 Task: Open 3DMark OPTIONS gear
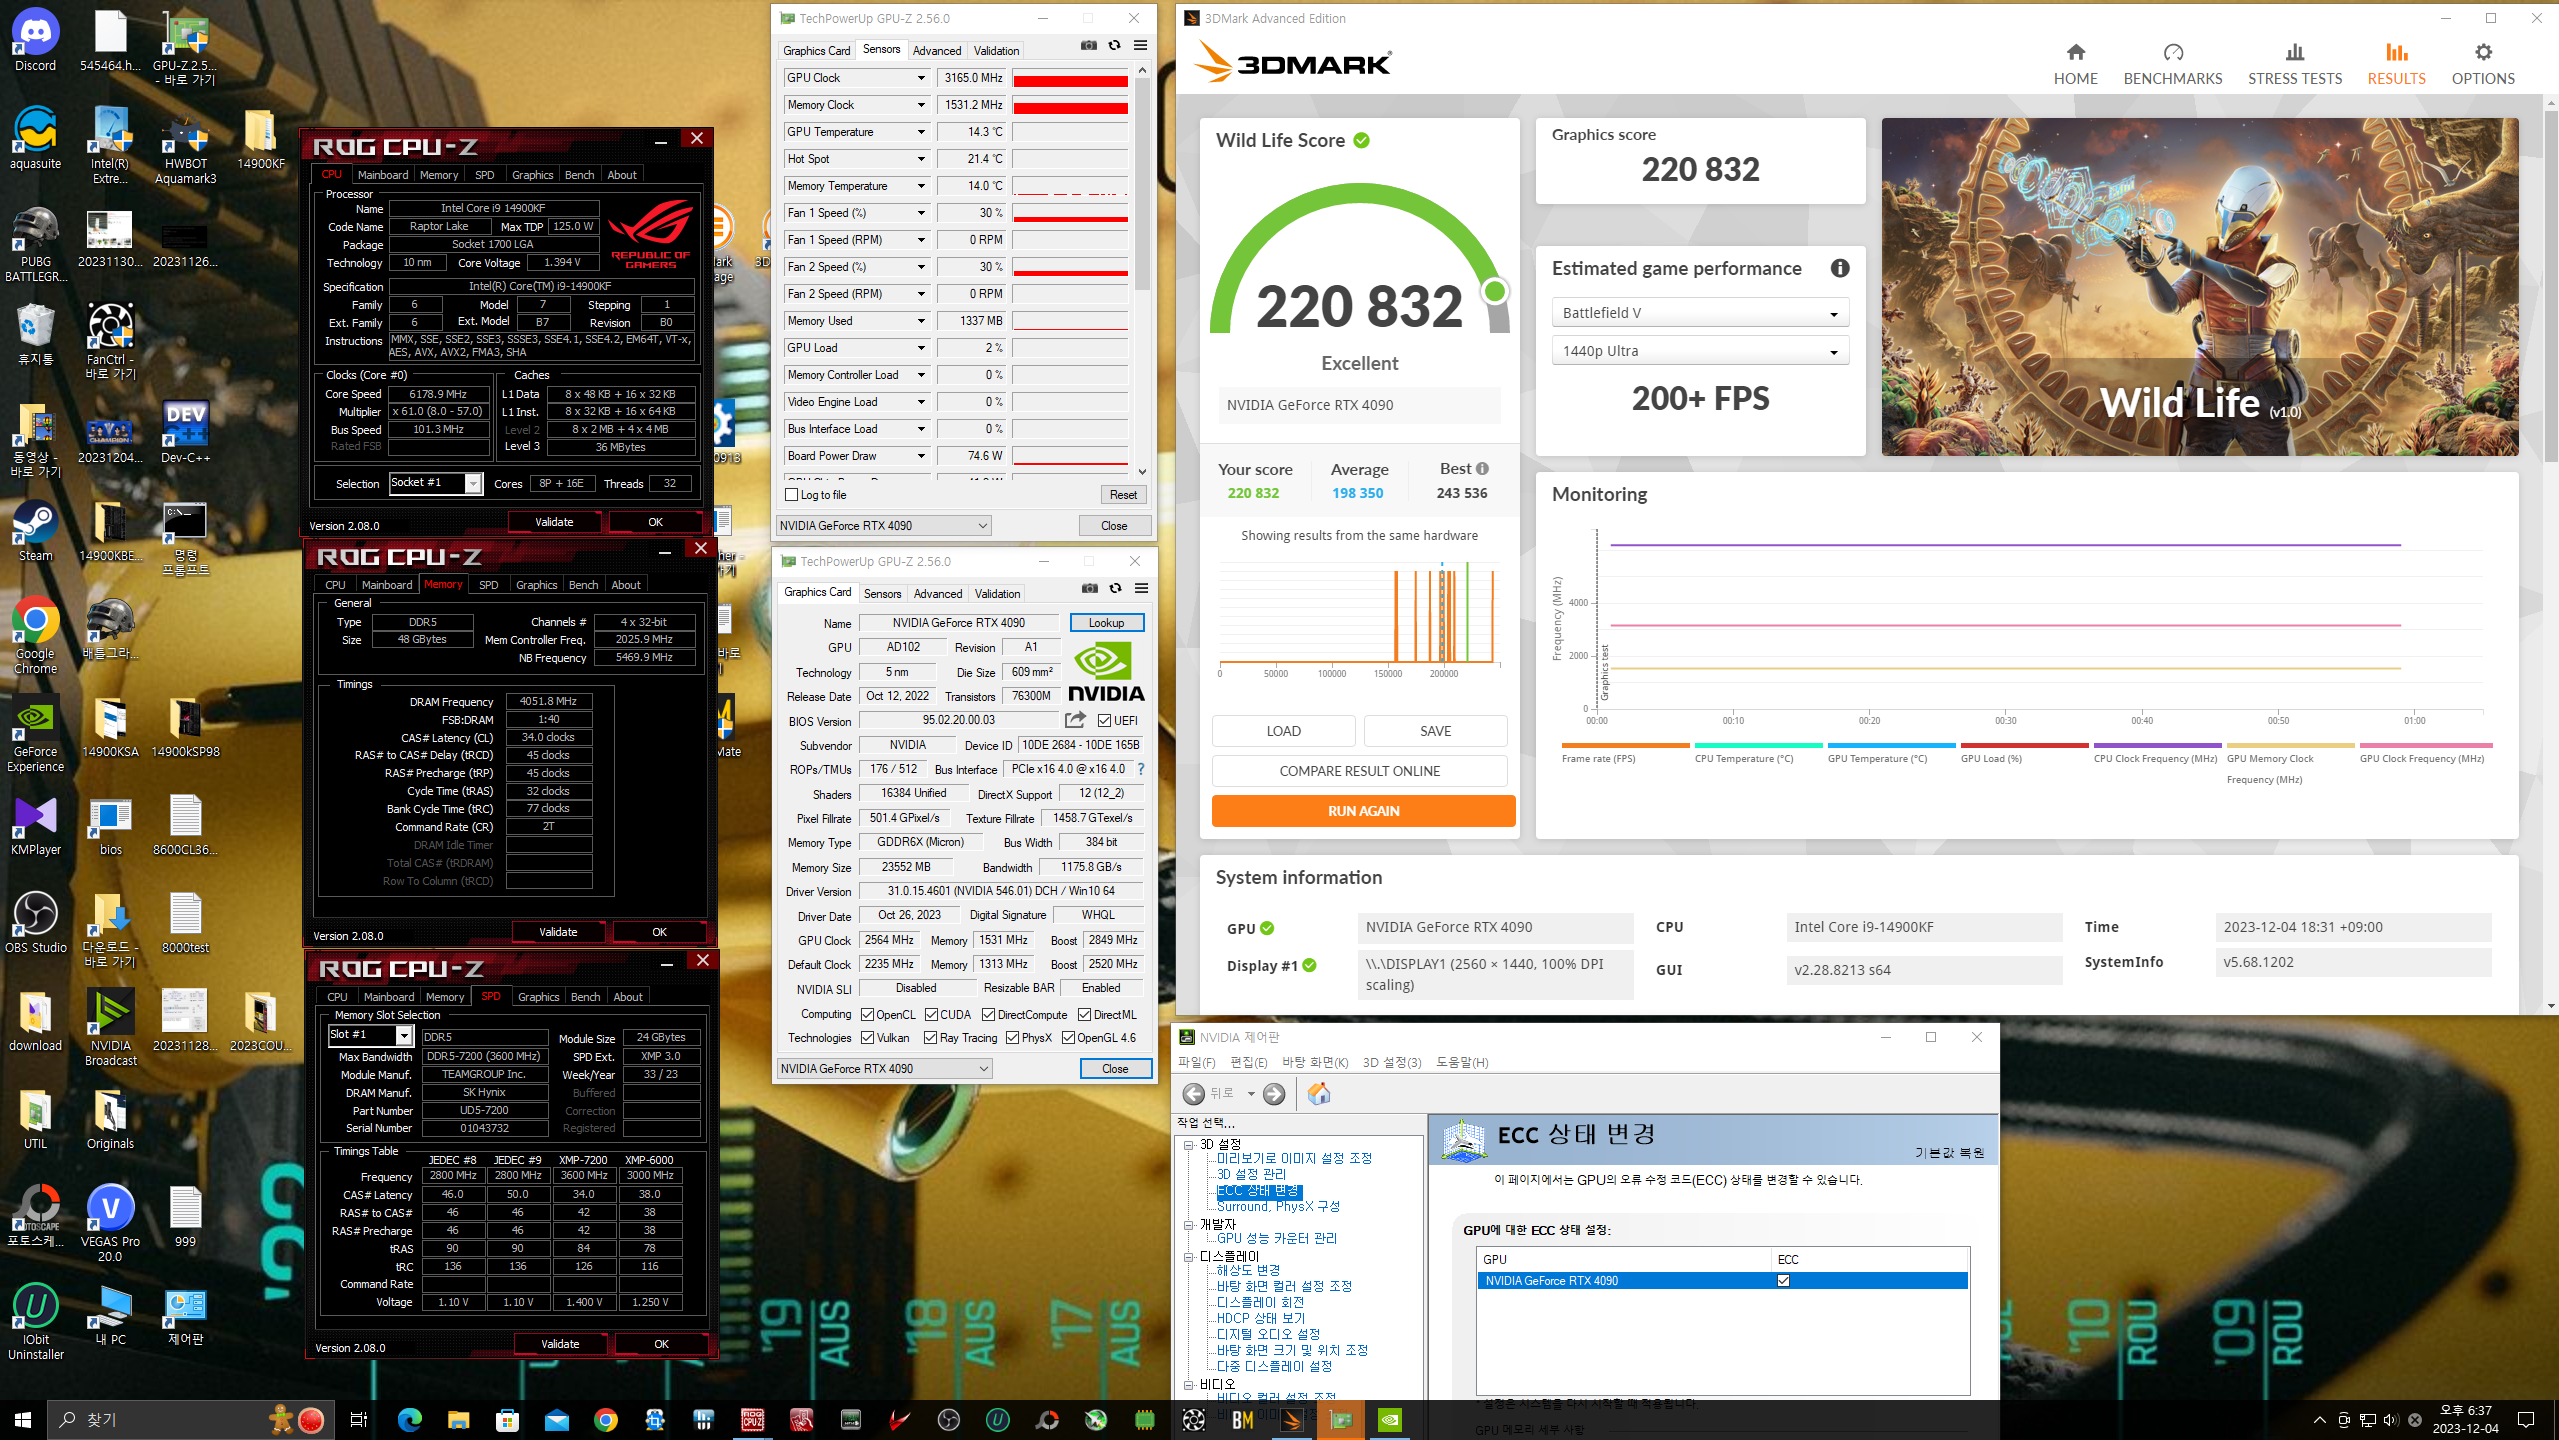[x=2482, y=64]
